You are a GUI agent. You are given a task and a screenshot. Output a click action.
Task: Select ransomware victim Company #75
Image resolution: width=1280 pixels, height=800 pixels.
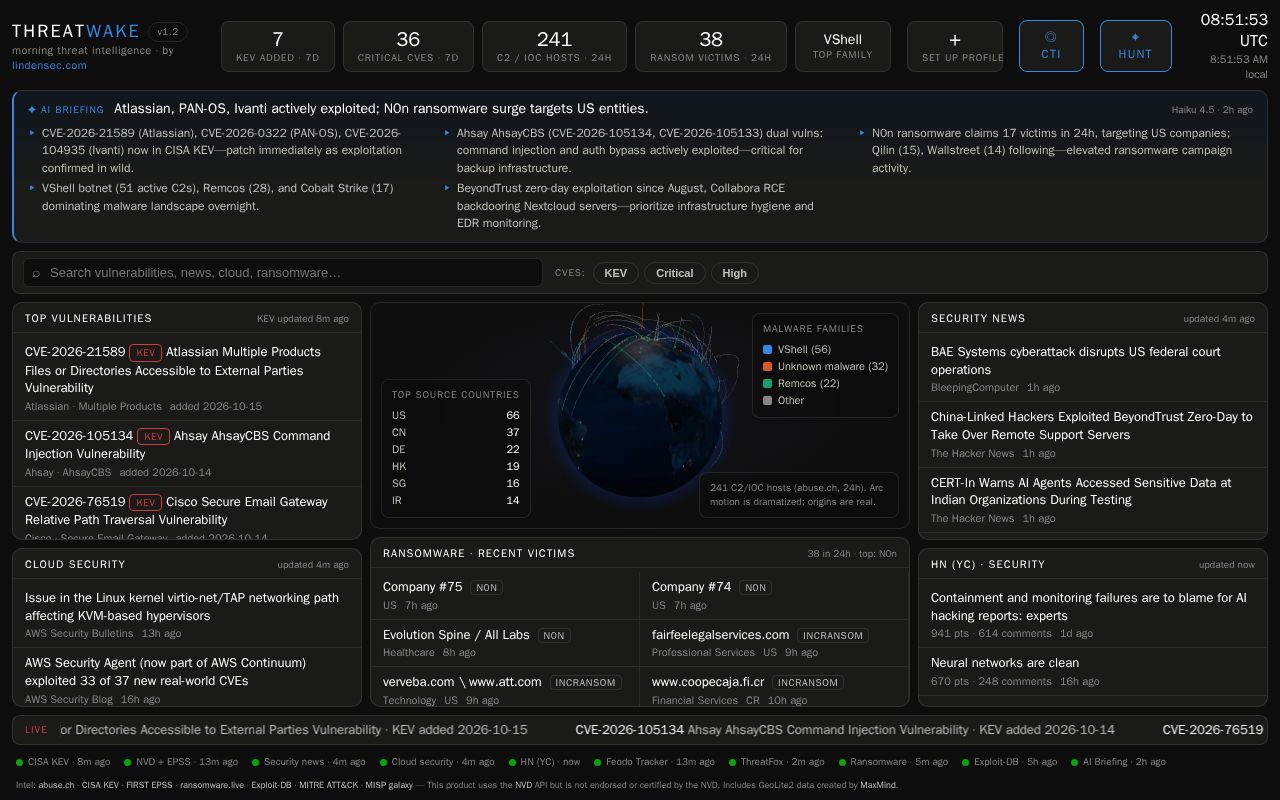click(x=505, y=595)
